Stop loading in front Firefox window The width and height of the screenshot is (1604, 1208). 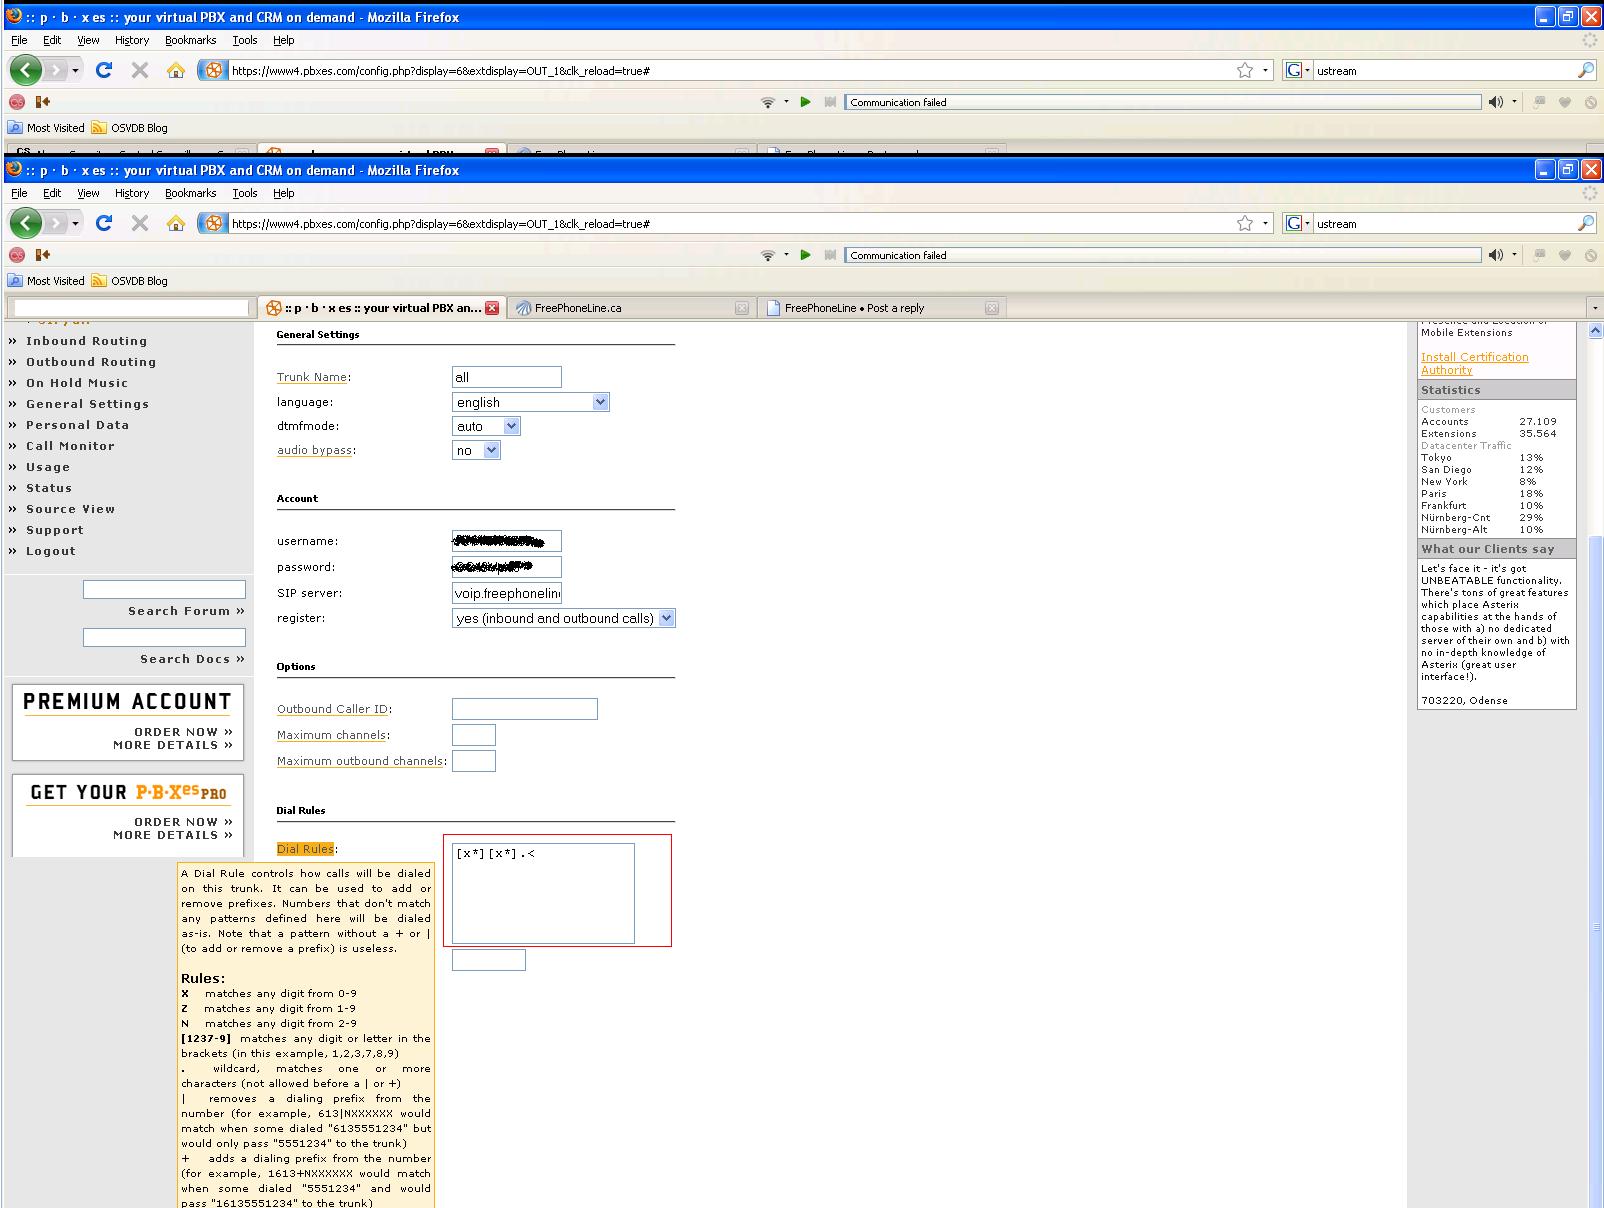(140, 223)
